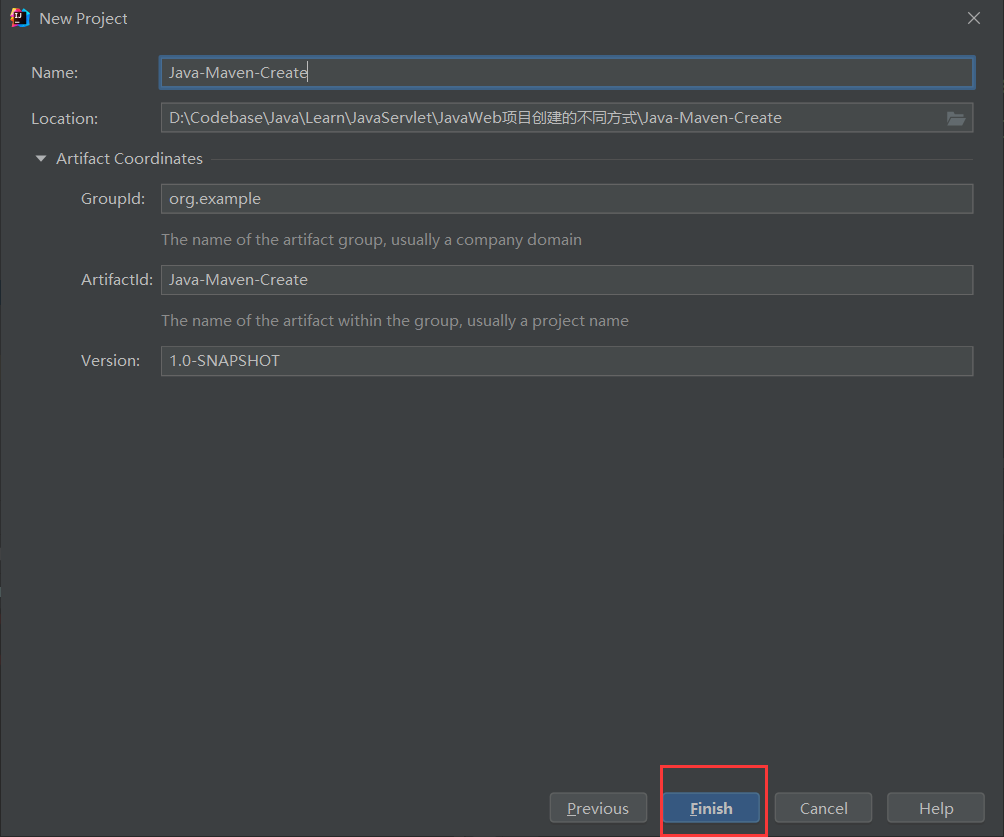Click the project name hint under ArtifactId
The image size is (1004, 837).
click(395, 321)
